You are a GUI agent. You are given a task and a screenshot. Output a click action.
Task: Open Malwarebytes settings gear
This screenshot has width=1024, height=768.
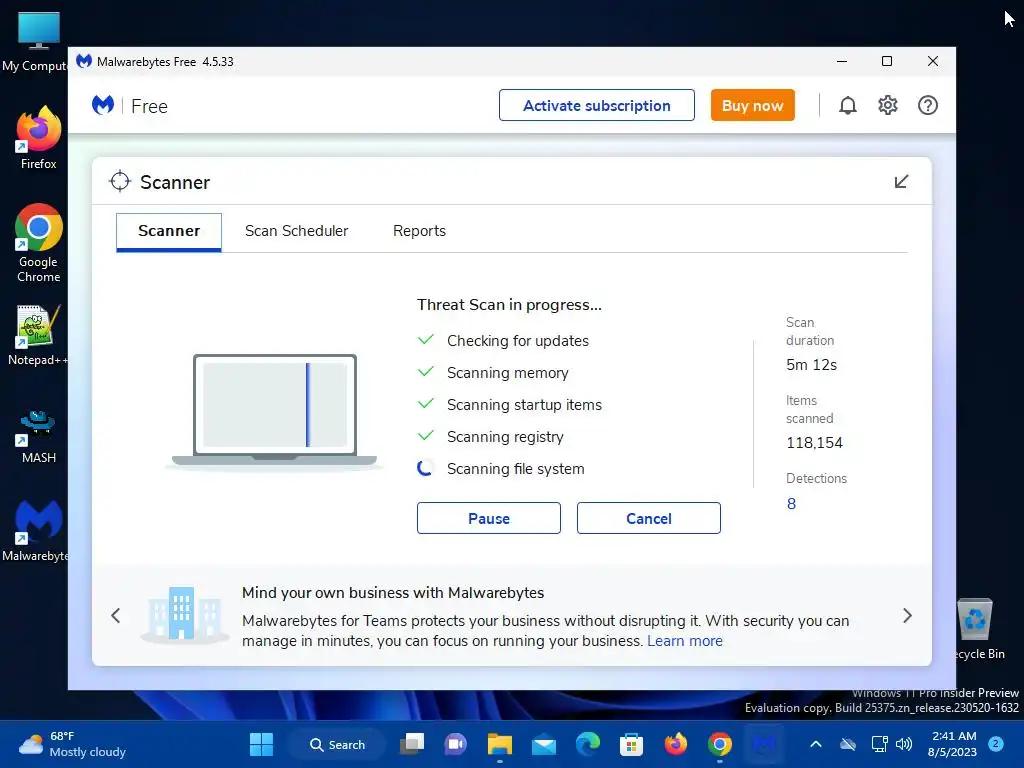coord(888,105)
